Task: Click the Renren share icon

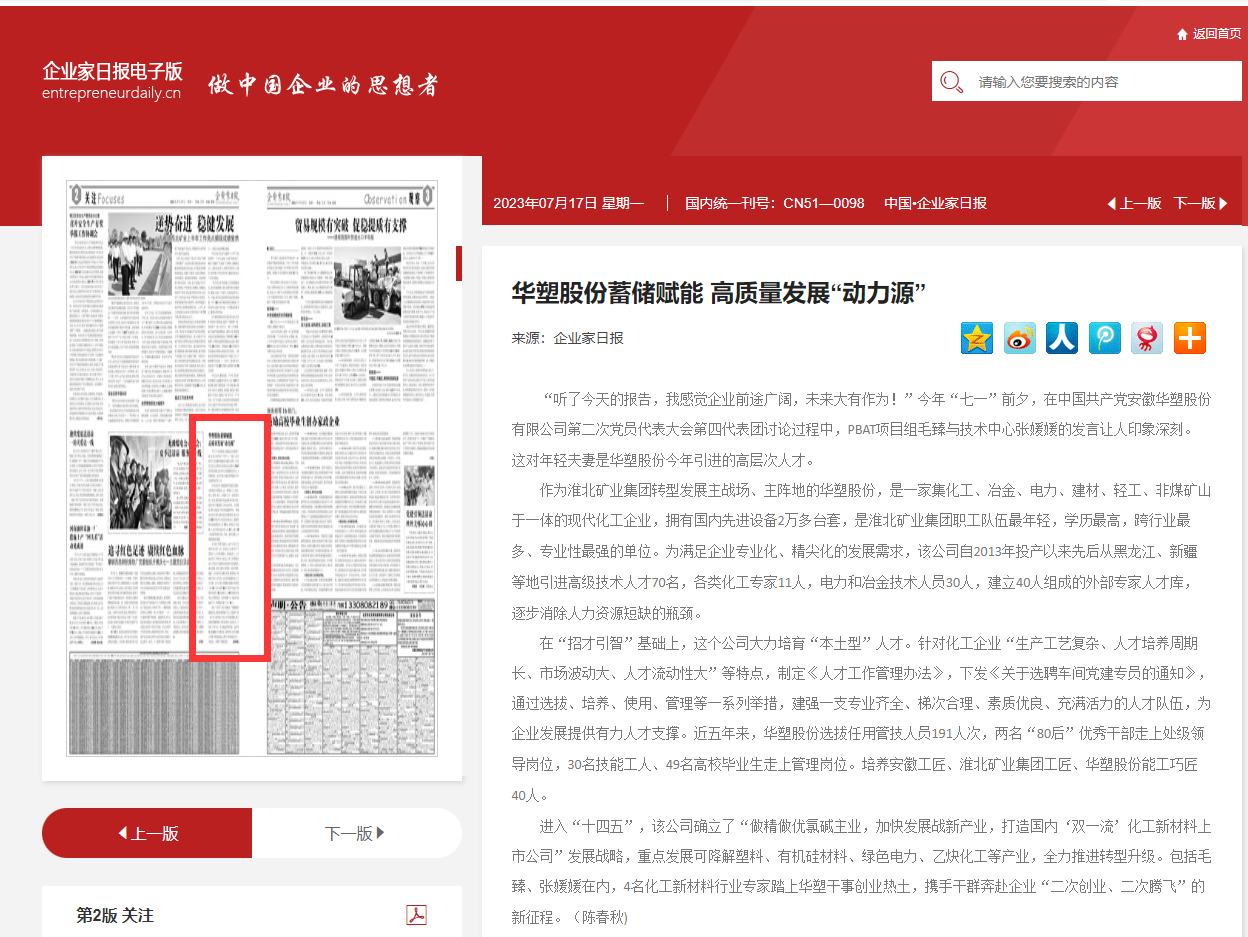Action: coord(1062,338)
